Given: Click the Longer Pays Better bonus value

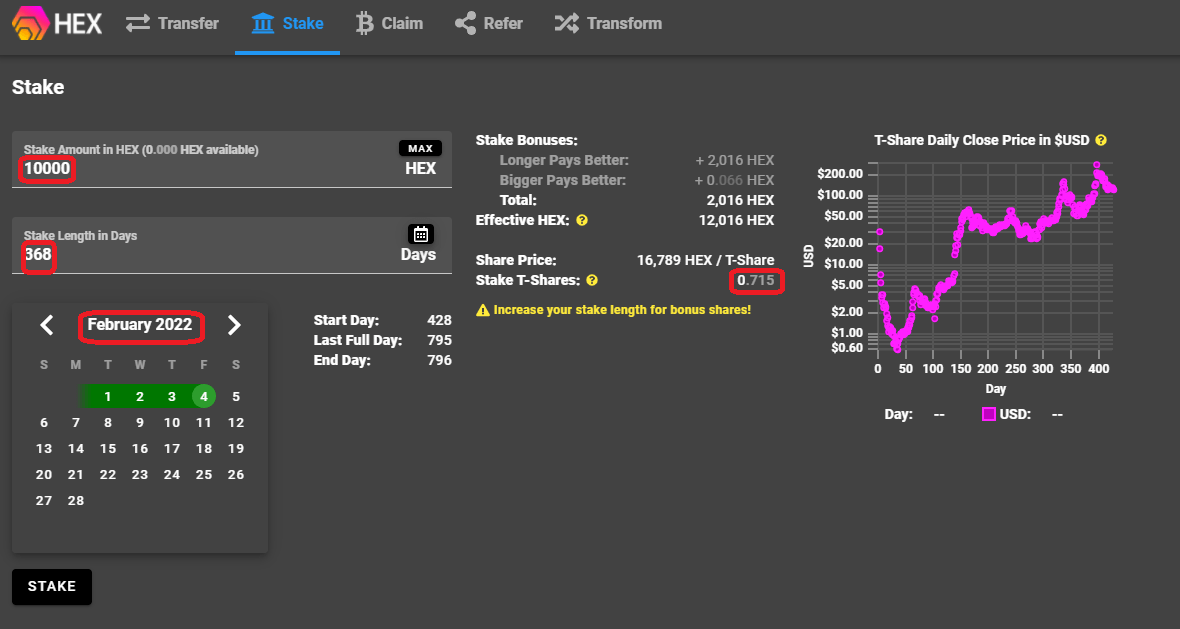Looking at the screenshot, I should [734, 160].
